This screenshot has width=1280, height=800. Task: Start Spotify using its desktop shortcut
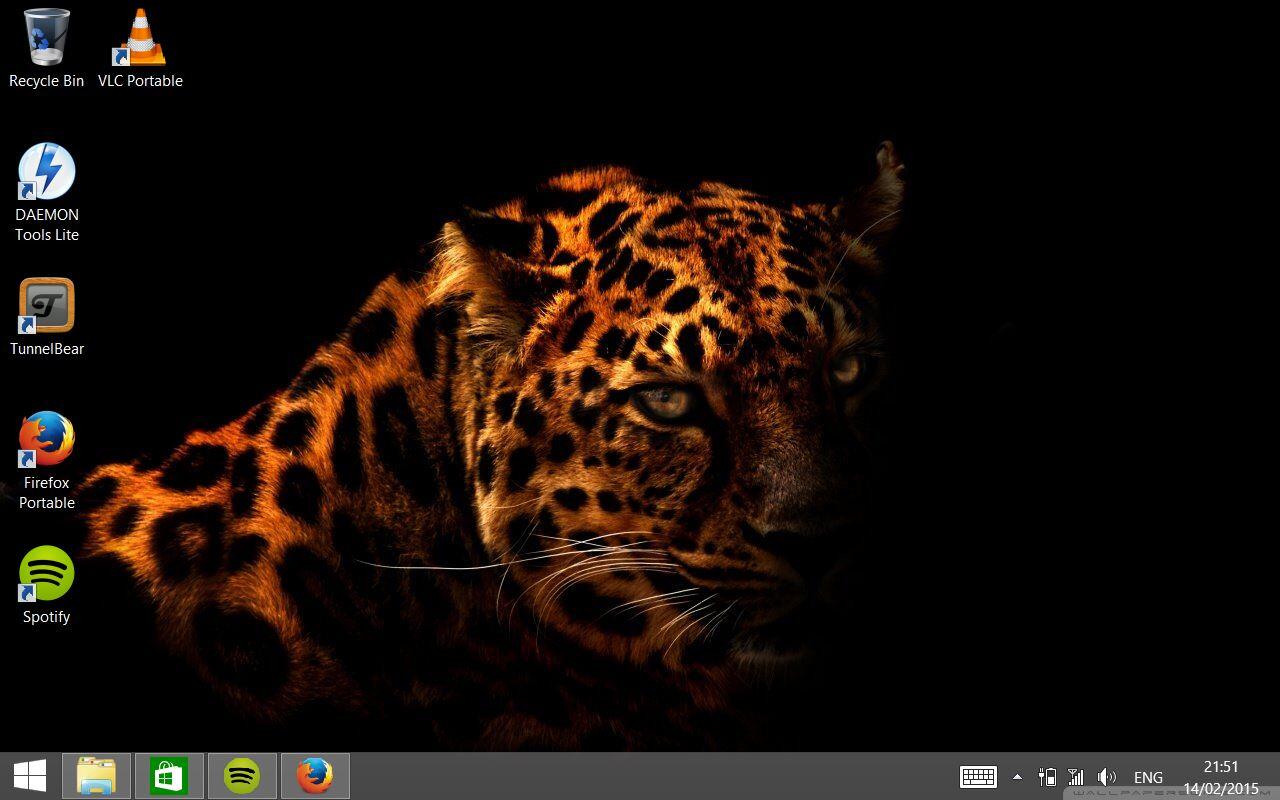point(46,572)
